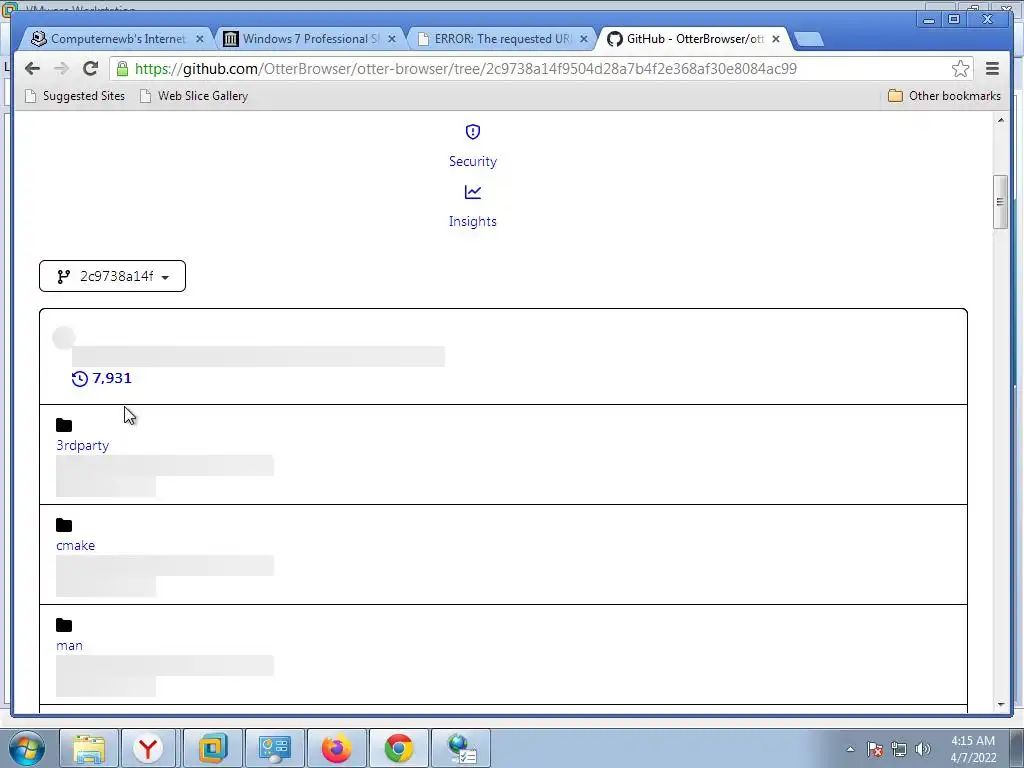Click the green padlock in the address bar
This screenshot has width=1024, height=768.
pyautogui.click(x=122, y=69)
